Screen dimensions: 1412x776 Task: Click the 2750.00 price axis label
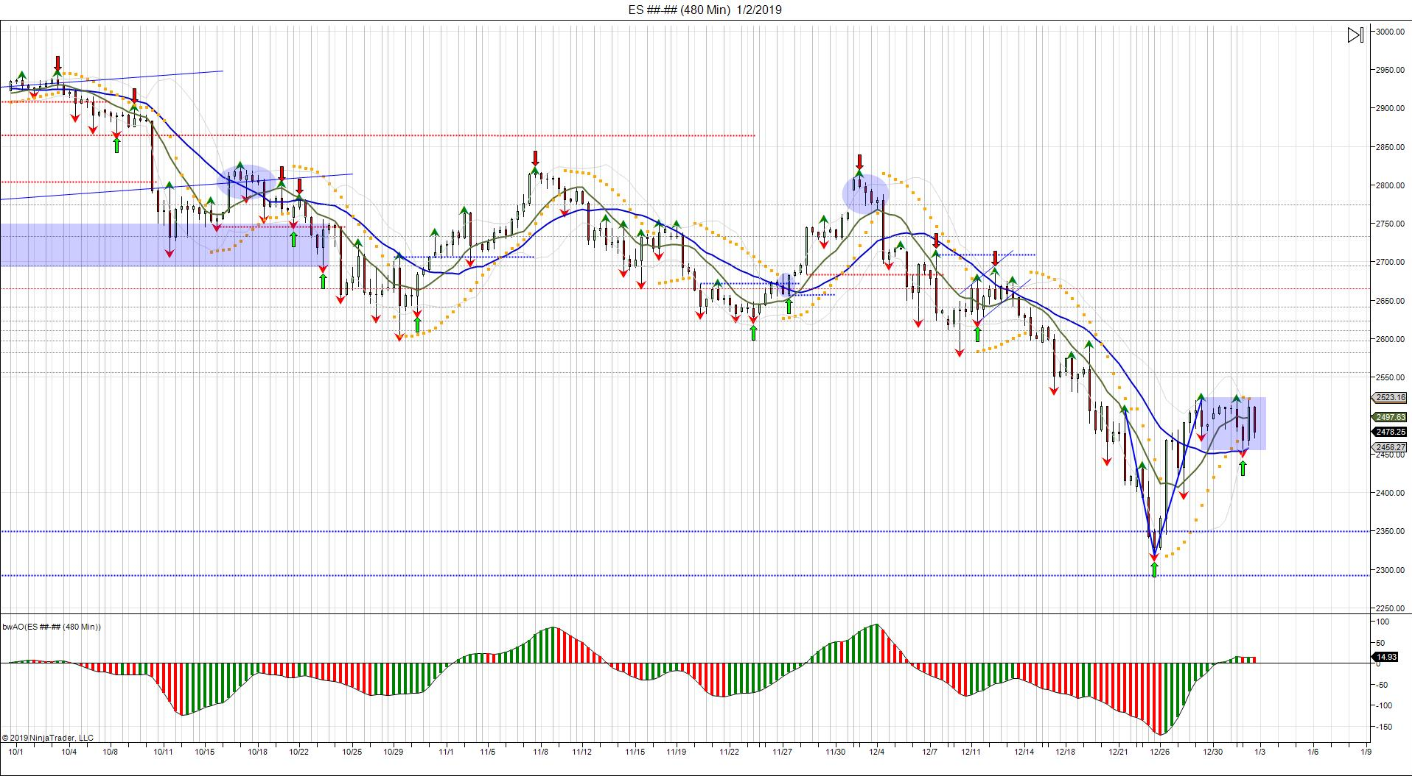[1392, 224]
